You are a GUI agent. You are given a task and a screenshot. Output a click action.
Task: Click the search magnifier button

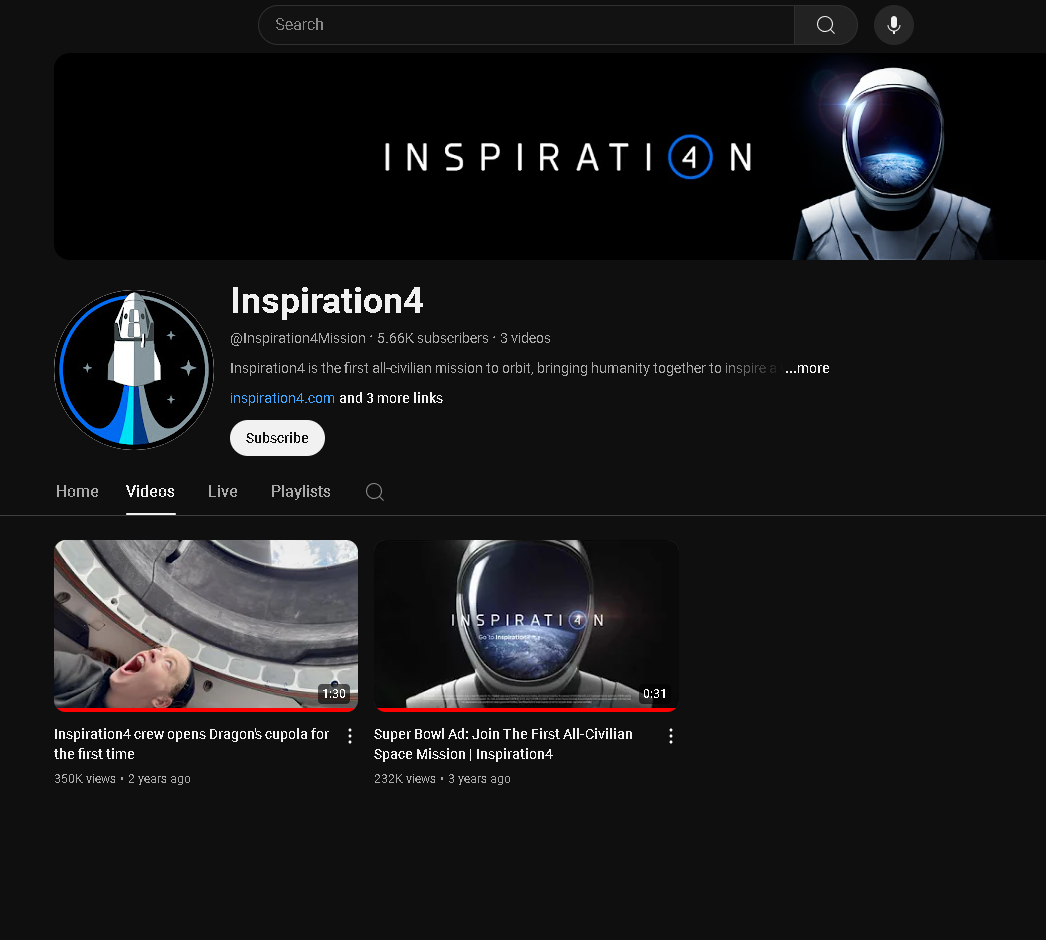click(x=825, y=25)
